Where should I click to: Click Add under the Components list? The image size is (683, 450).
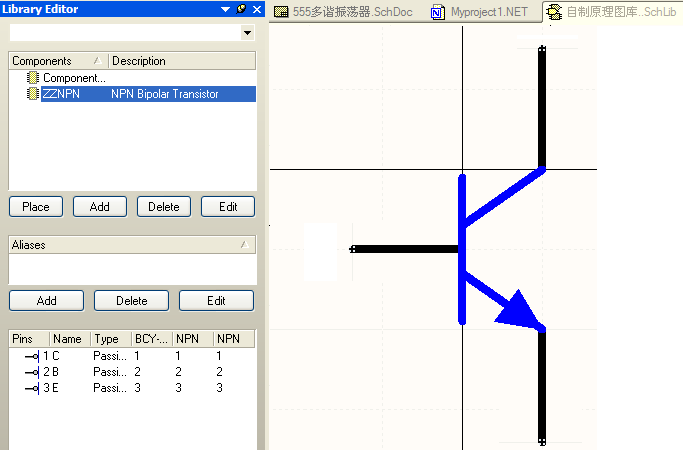pyautogui.click(x=100, y=206)
